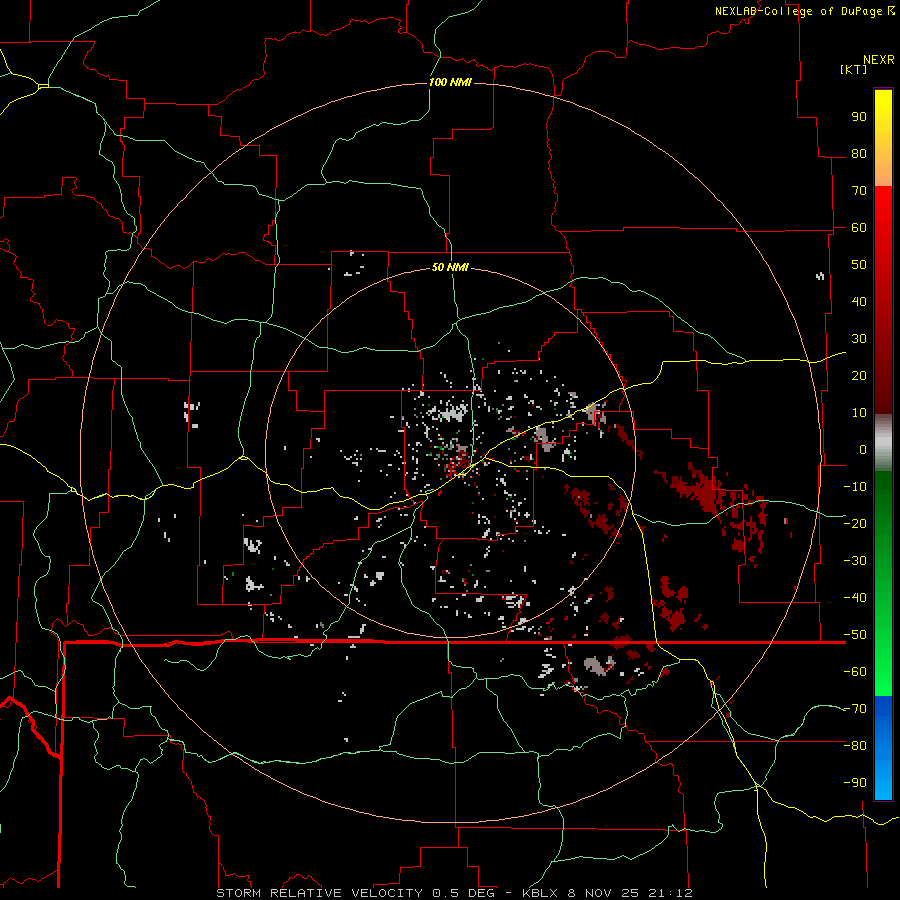Click the positive 10 scale value

coord(859,413)
